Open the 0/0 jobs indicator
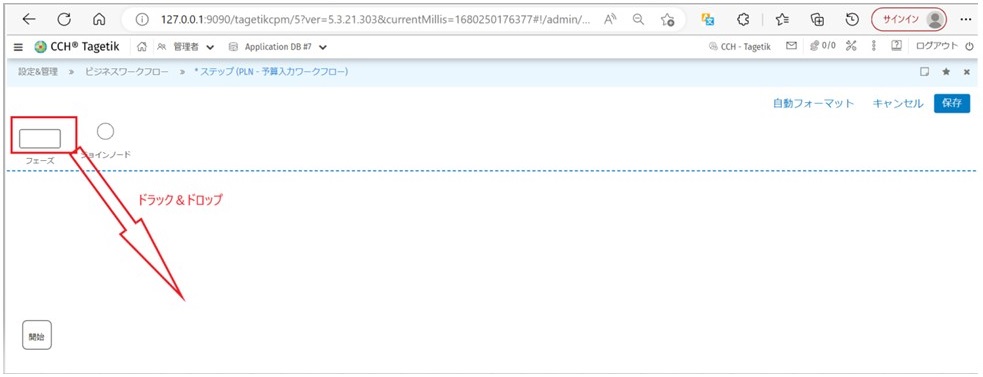This screenshot has height=377, width=983. tap(823, 46)
